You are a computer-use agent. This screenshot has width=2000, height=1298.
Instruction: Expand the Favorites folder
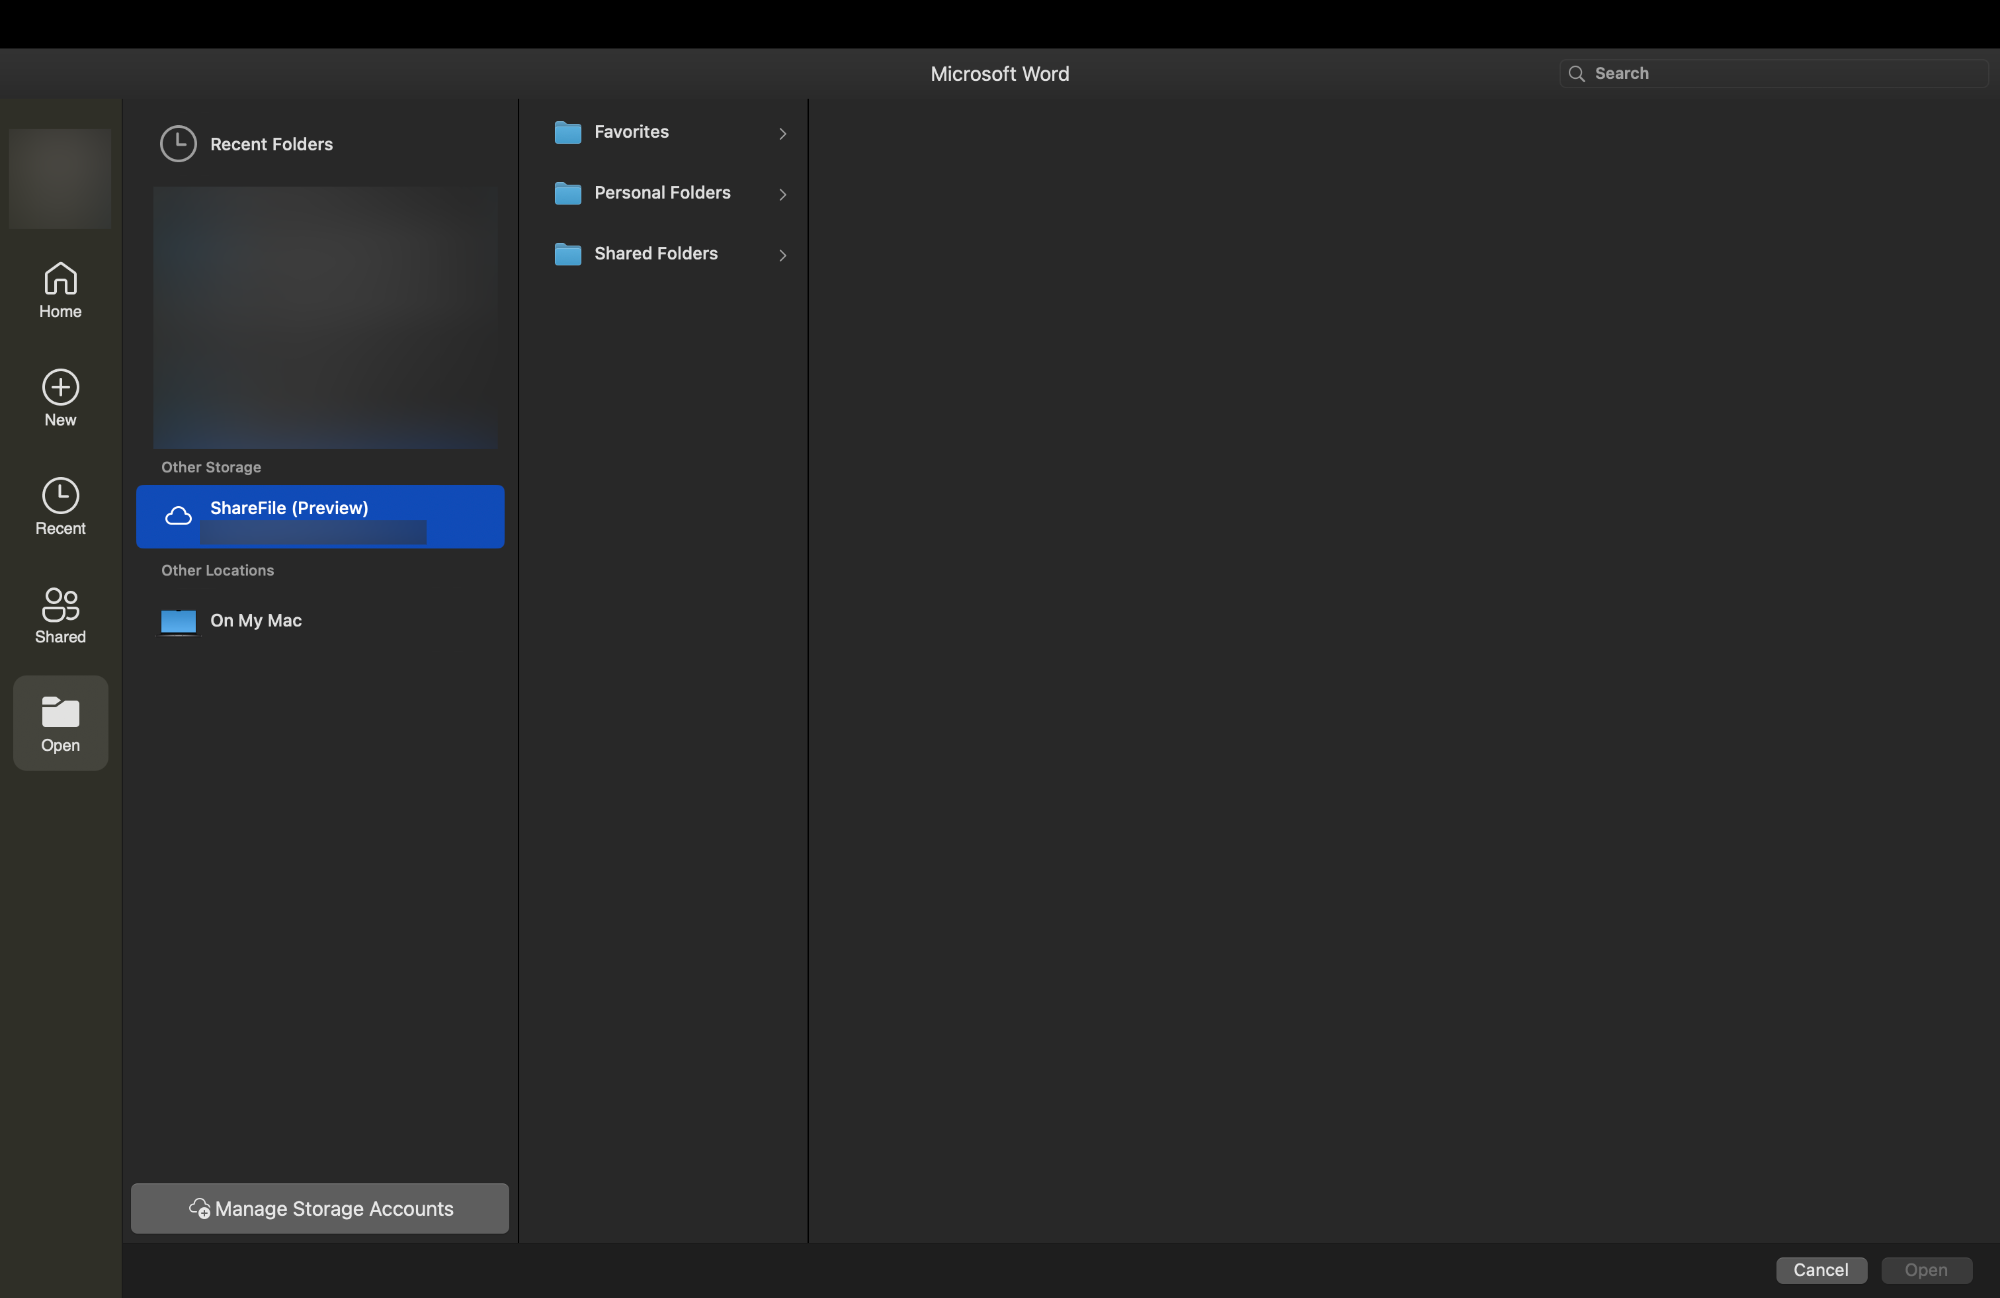[x=781, y=133]
